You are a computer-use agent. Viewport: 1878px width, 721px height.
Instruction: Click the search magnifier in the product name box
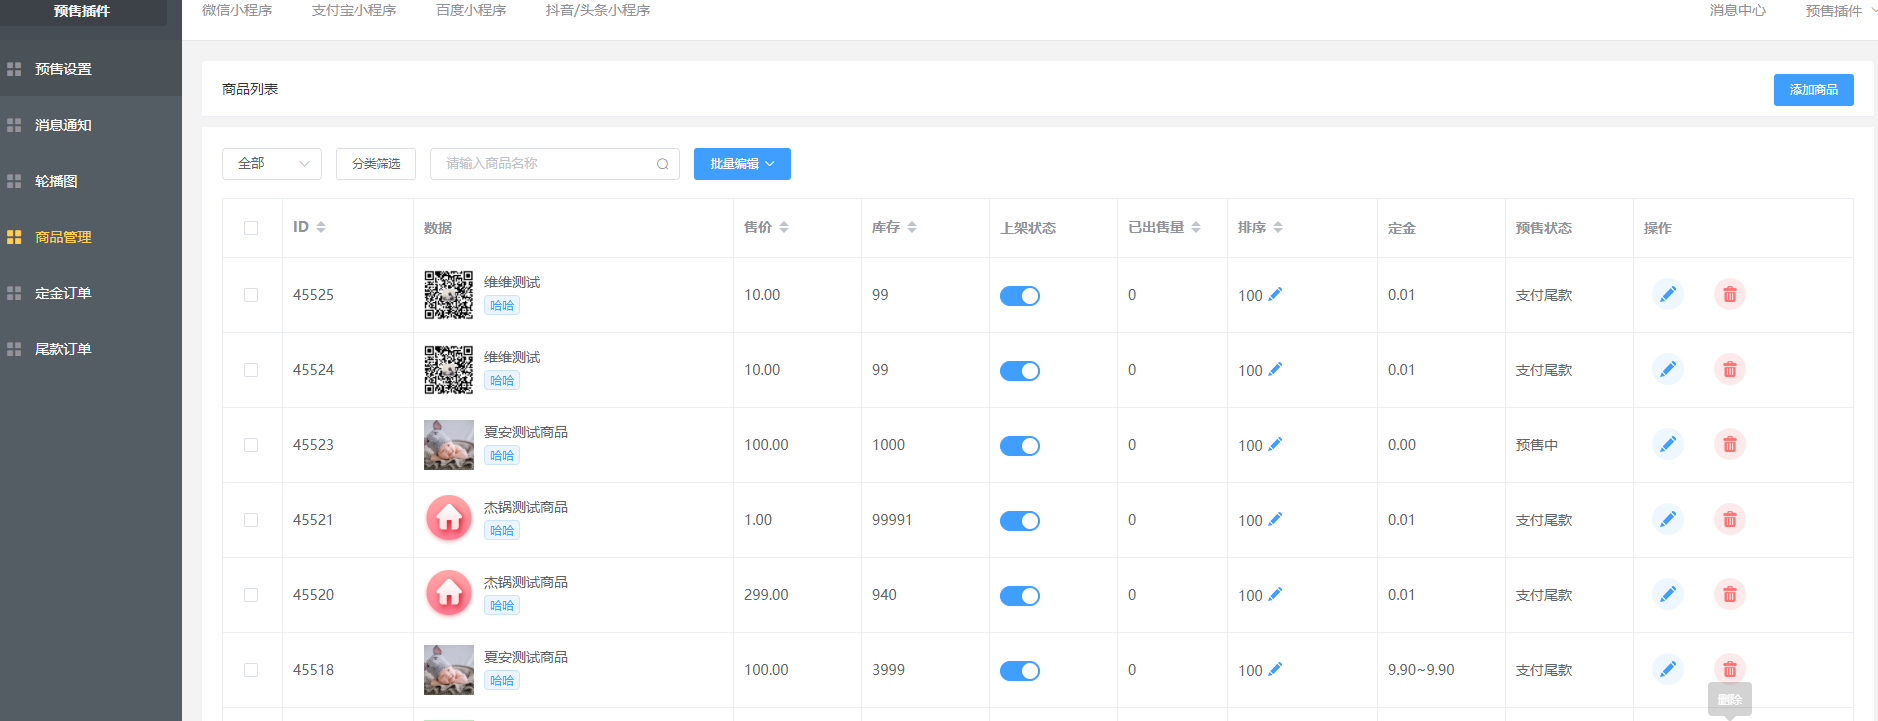coord(662,164)
